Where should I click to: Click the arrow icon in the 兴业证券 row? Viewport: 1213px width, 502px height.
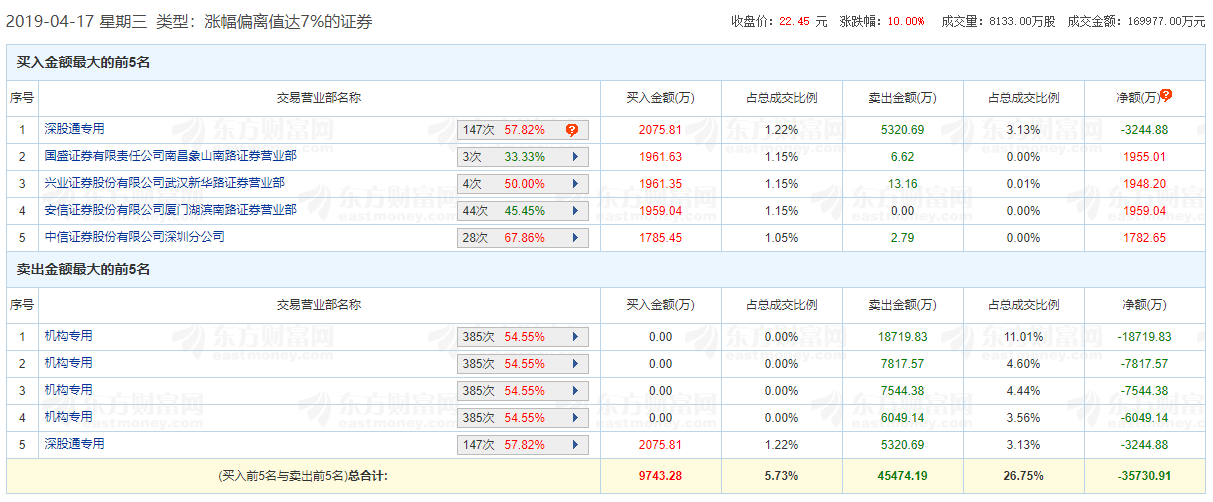tap(575, 184)
